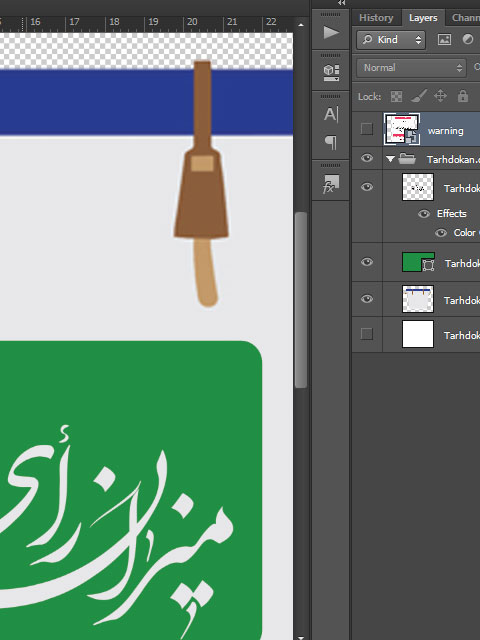Switch to the Channels tab

[465, 18]
